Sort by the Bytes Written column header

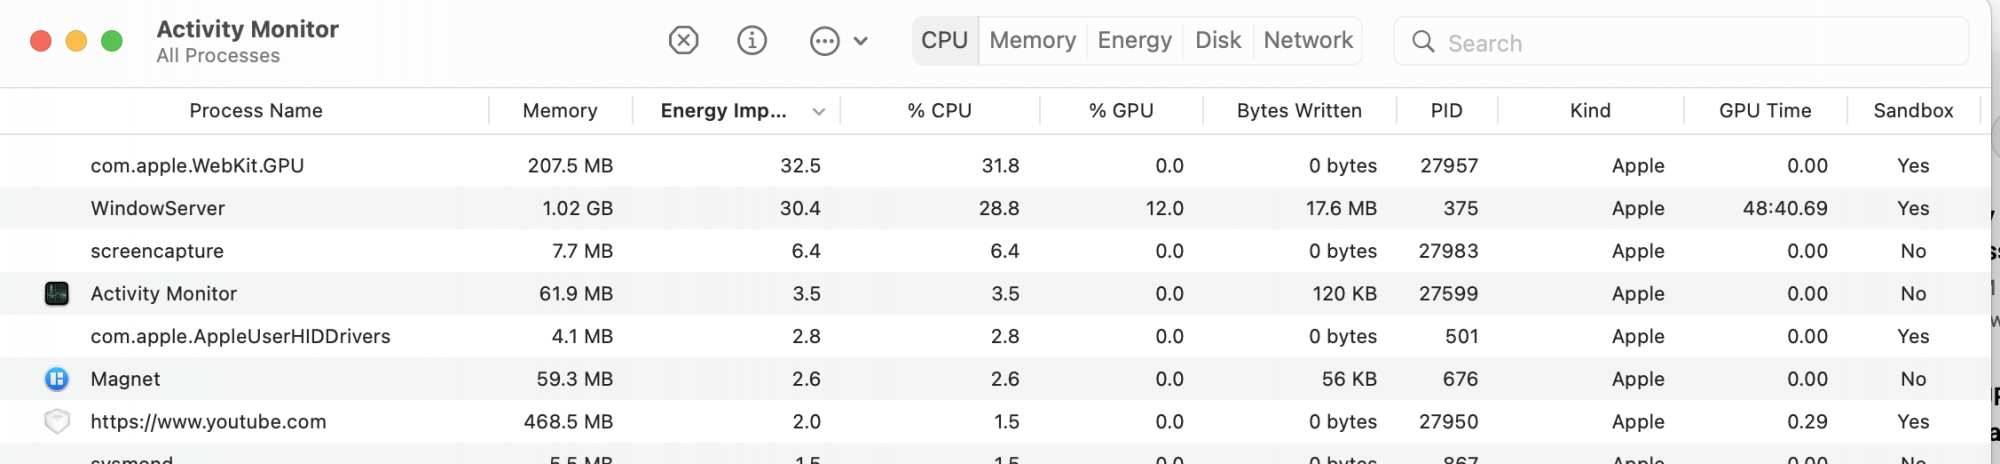click(1299, 111)
